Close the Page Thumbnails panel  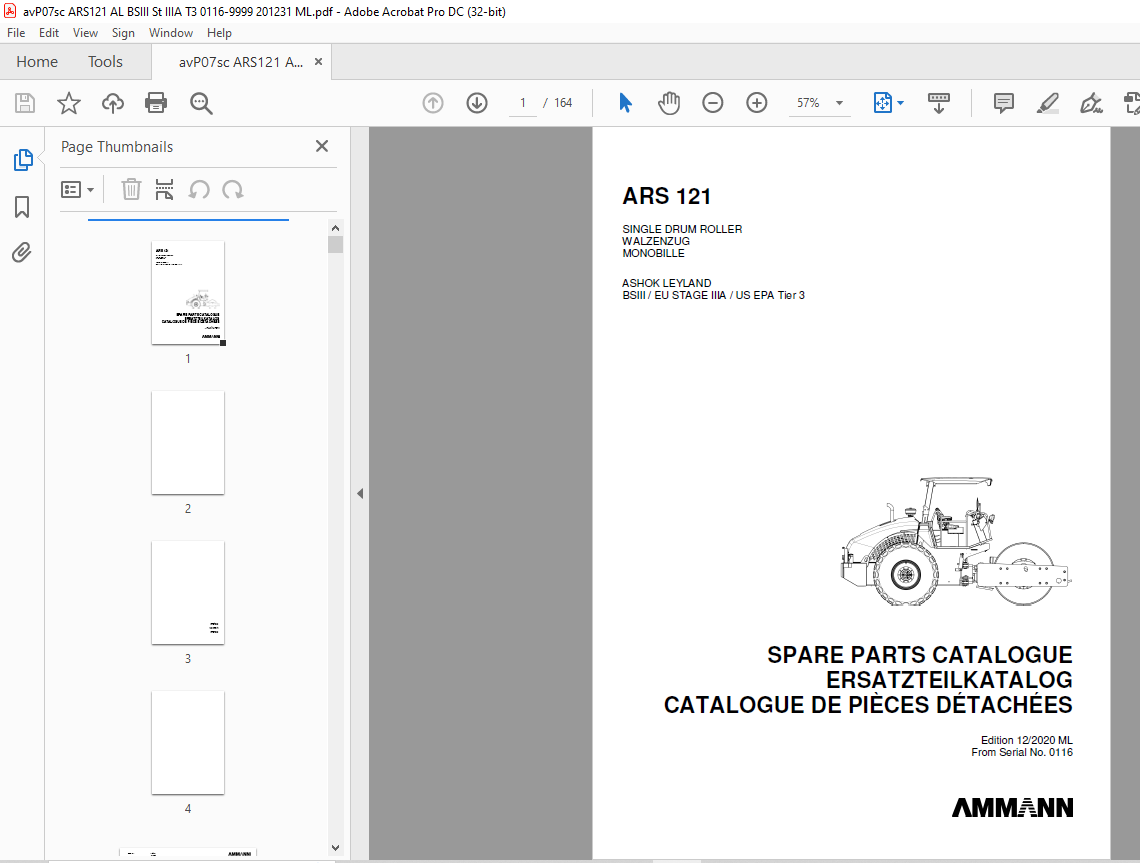[322, 146]
